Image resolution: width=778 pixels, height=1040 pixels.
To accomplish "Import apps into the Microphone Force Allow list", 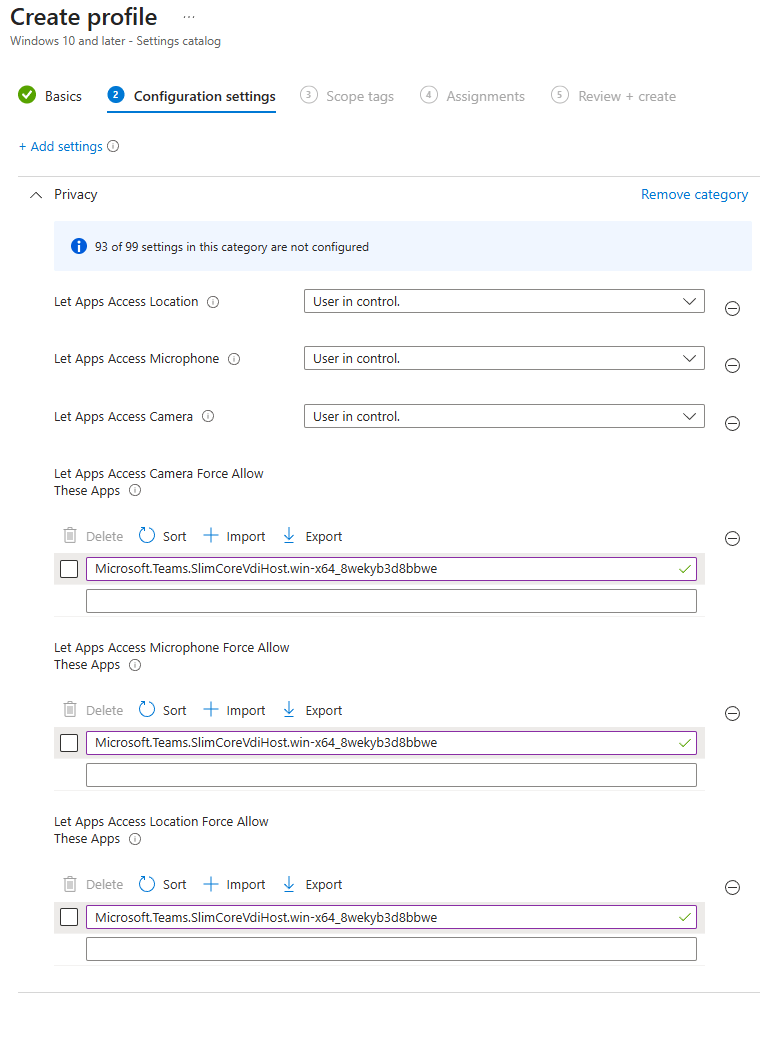I will (235, 710).
